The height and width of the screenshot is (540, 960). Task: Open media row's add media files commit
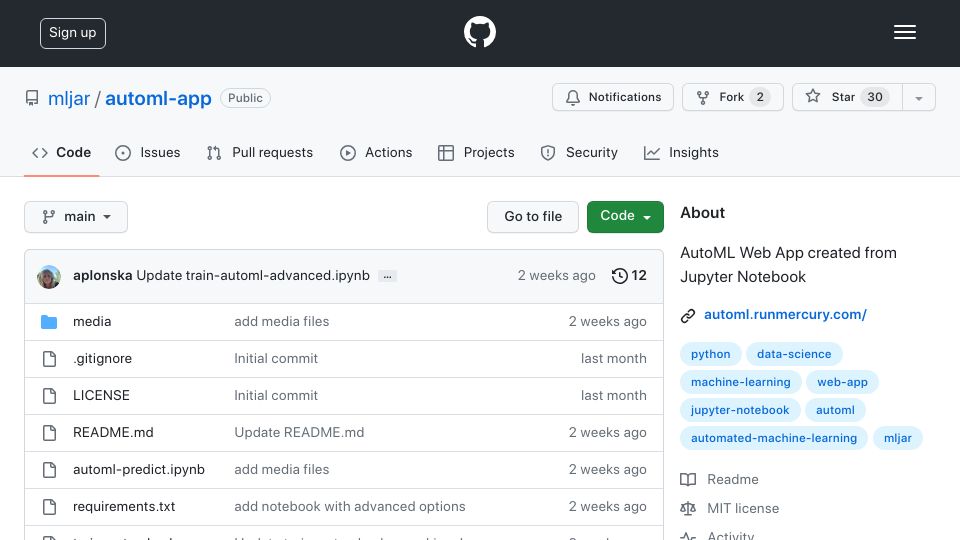(x=282, y=321)
